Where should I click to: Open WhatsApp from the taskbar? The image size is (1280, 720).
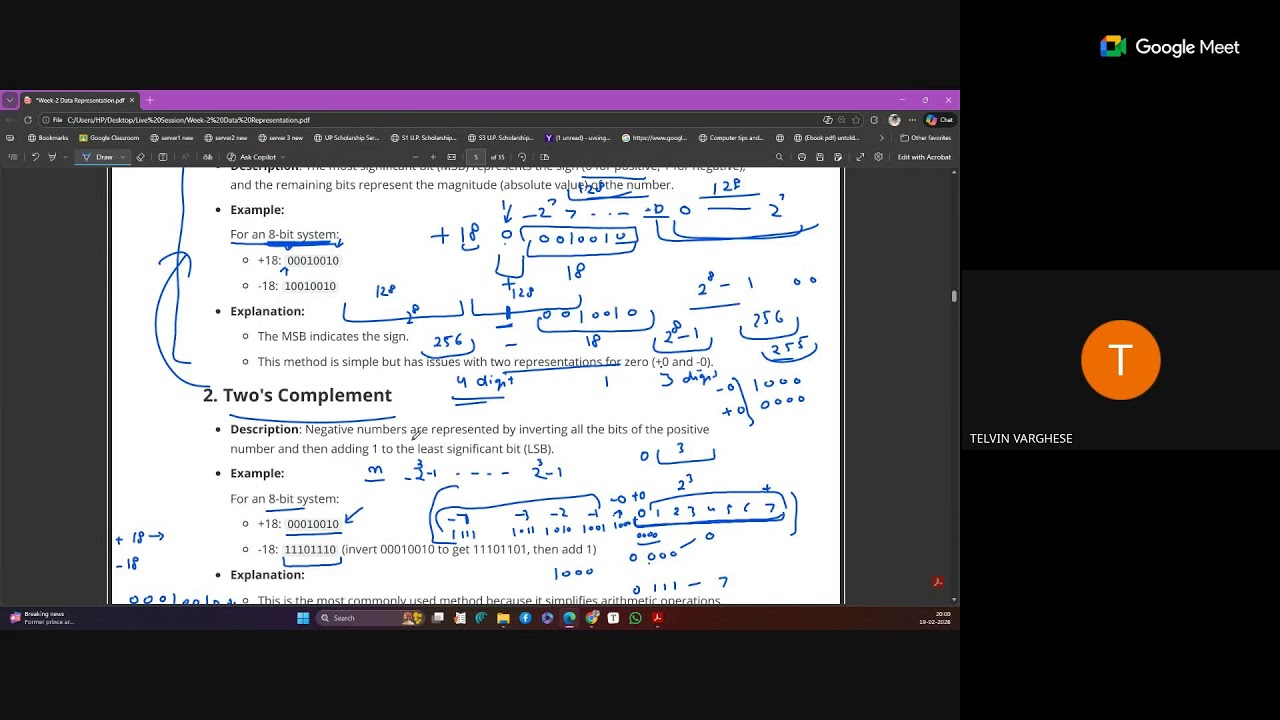635,618
